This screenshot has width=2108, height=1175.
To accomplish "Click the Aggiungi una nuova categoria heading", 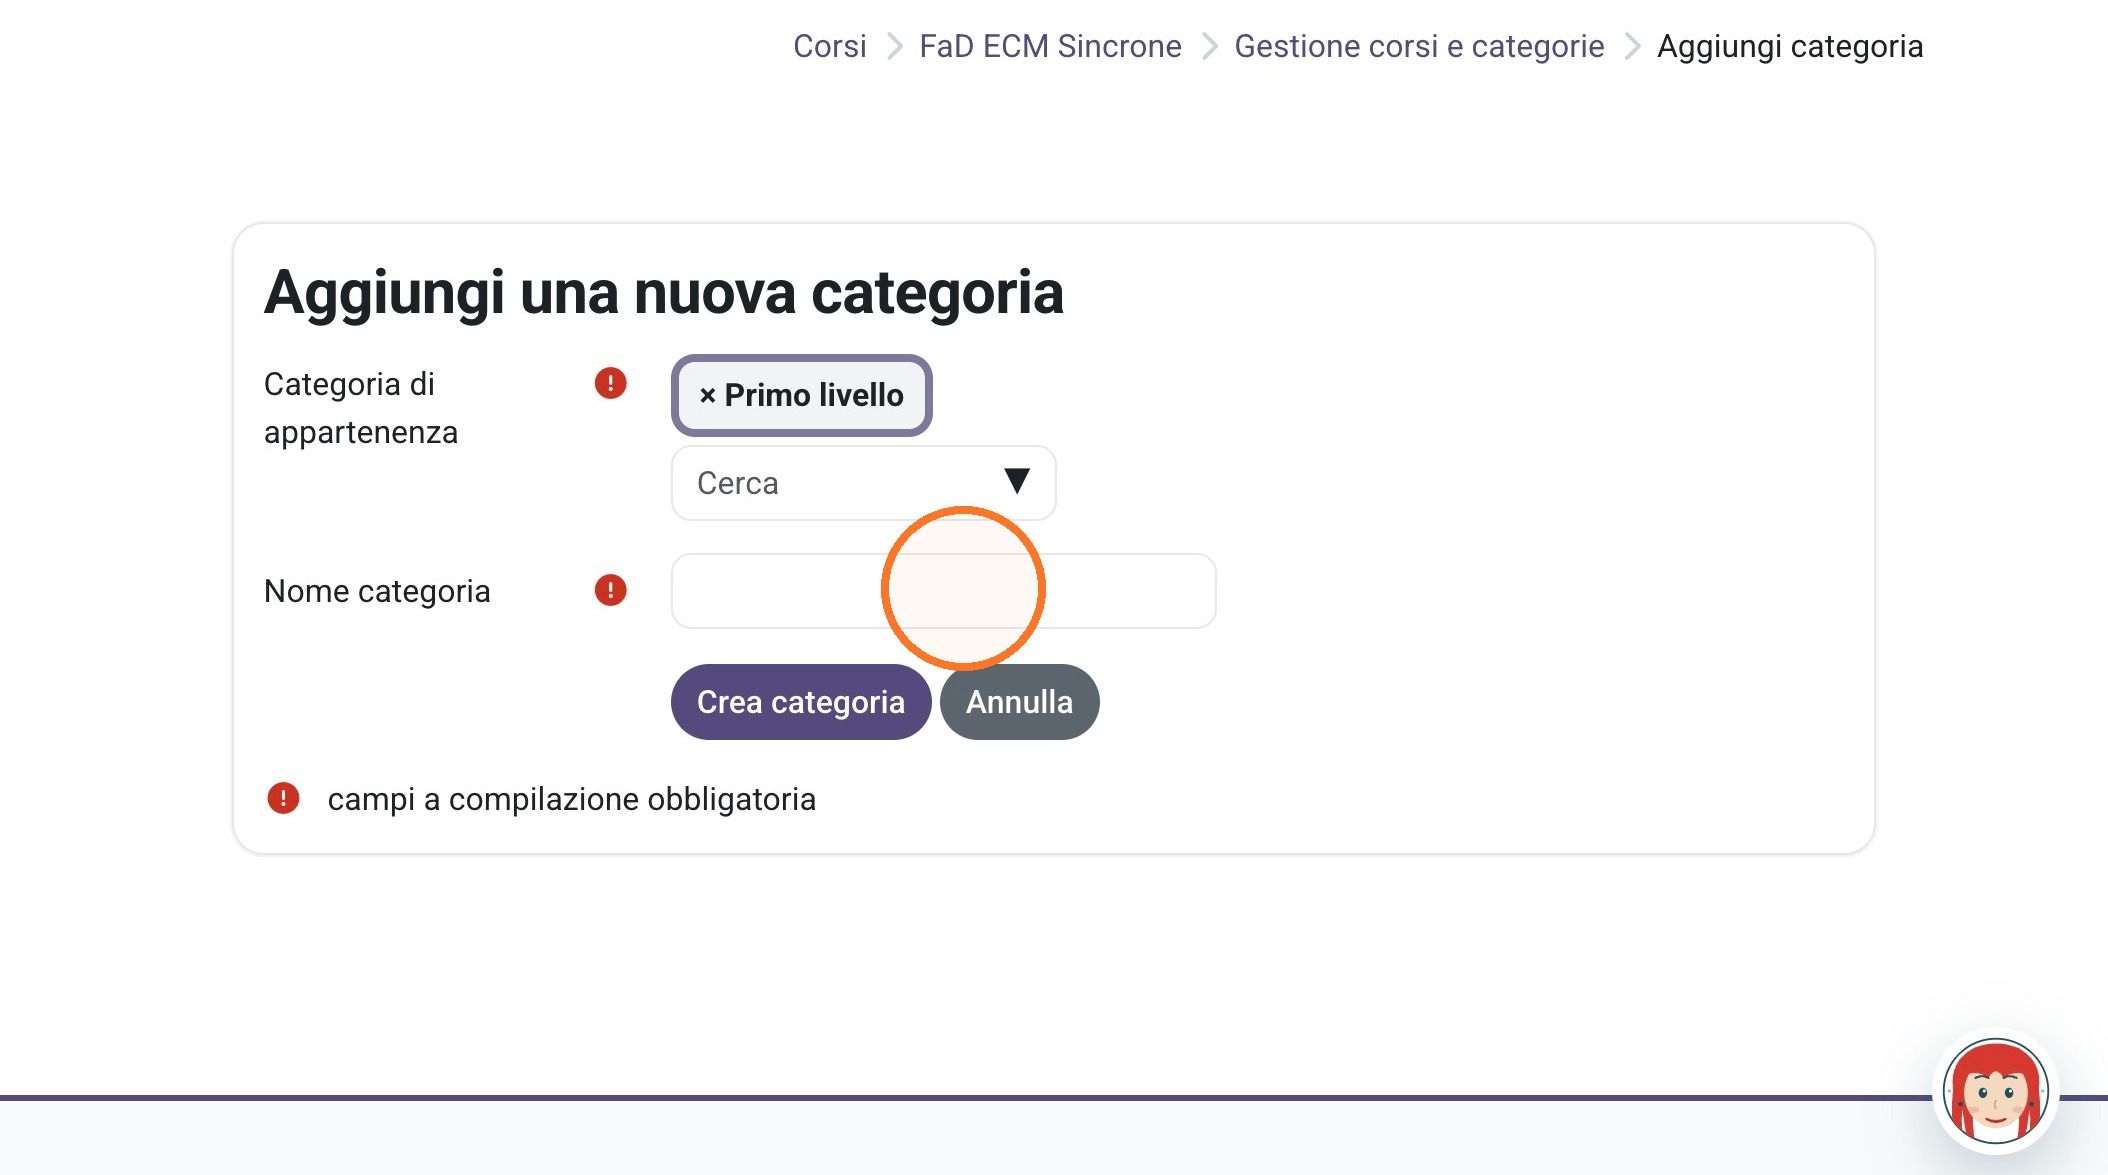I will 663,293.
